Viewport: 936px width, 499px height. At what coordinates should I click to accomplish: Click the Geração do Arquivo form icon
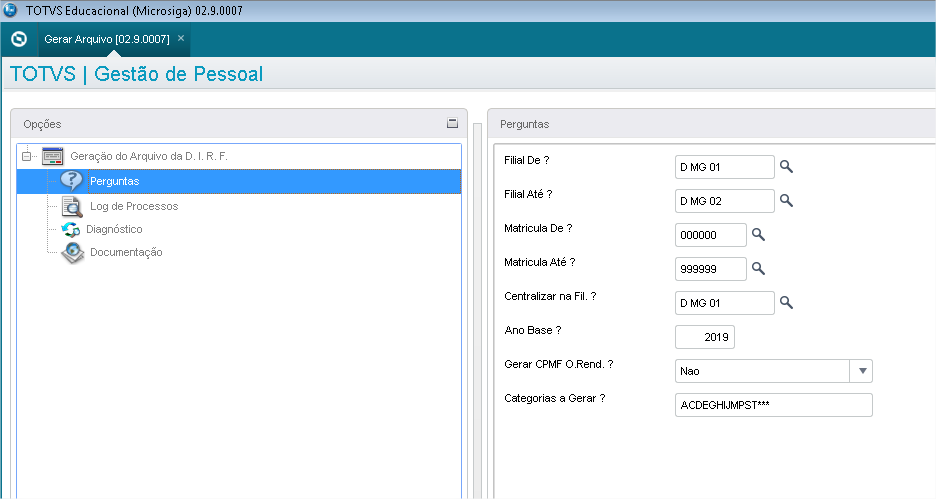pyautogui.click(x=53, y=156)
